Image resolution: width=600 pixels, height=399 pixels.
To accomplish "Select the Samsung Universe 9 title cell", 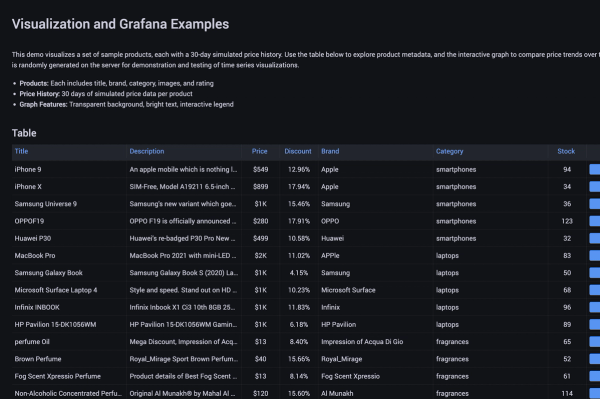I will [x=69, y=204].
